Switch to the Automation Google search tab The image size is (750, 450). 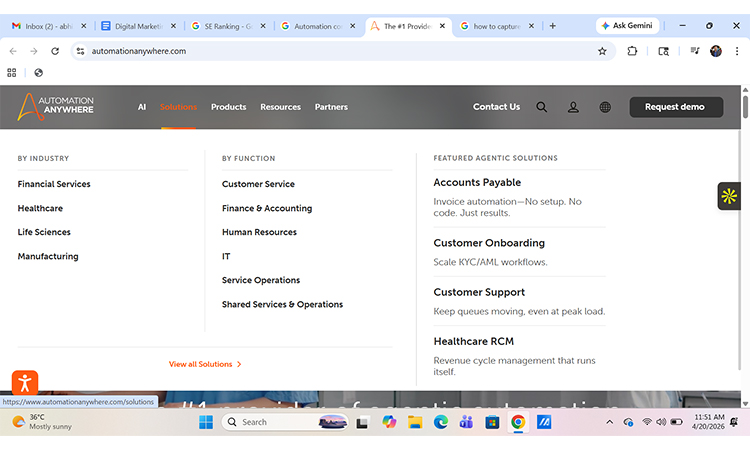[319, 26]
